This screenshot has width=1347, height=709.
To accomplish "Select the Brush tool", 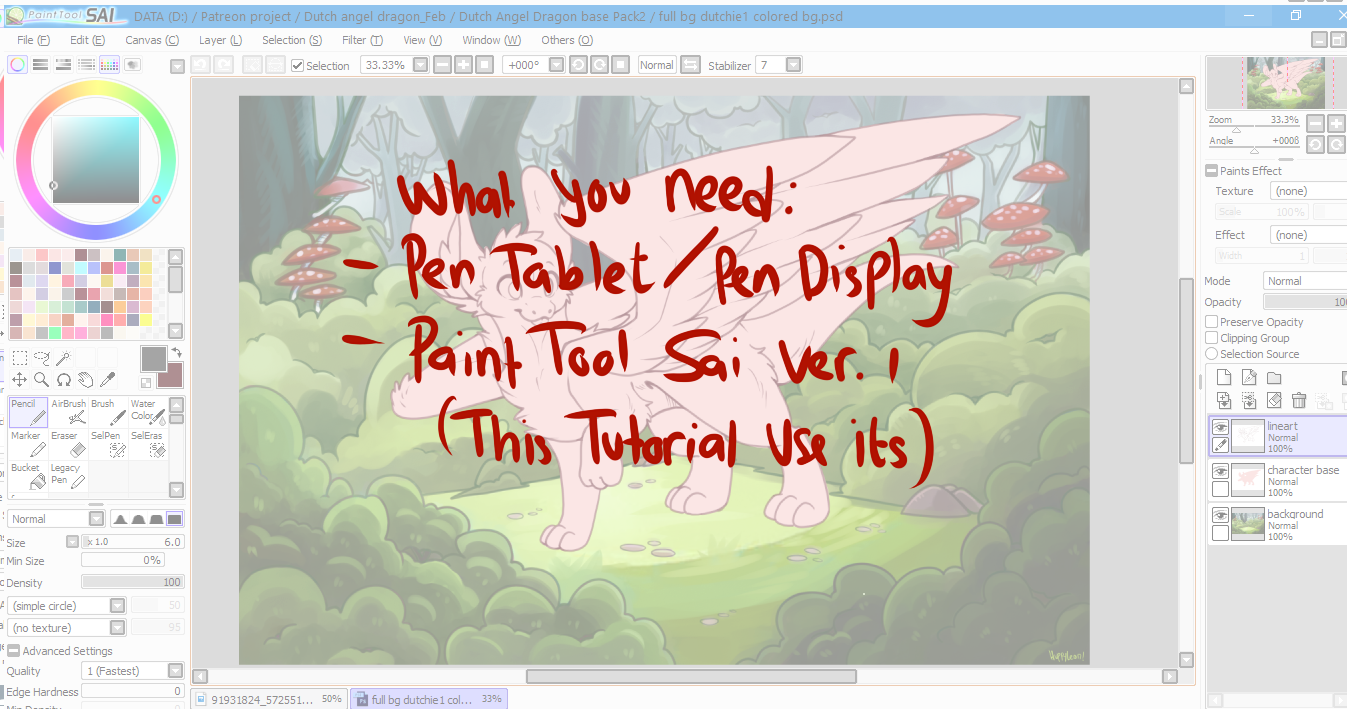I will (x=108, y=412).
